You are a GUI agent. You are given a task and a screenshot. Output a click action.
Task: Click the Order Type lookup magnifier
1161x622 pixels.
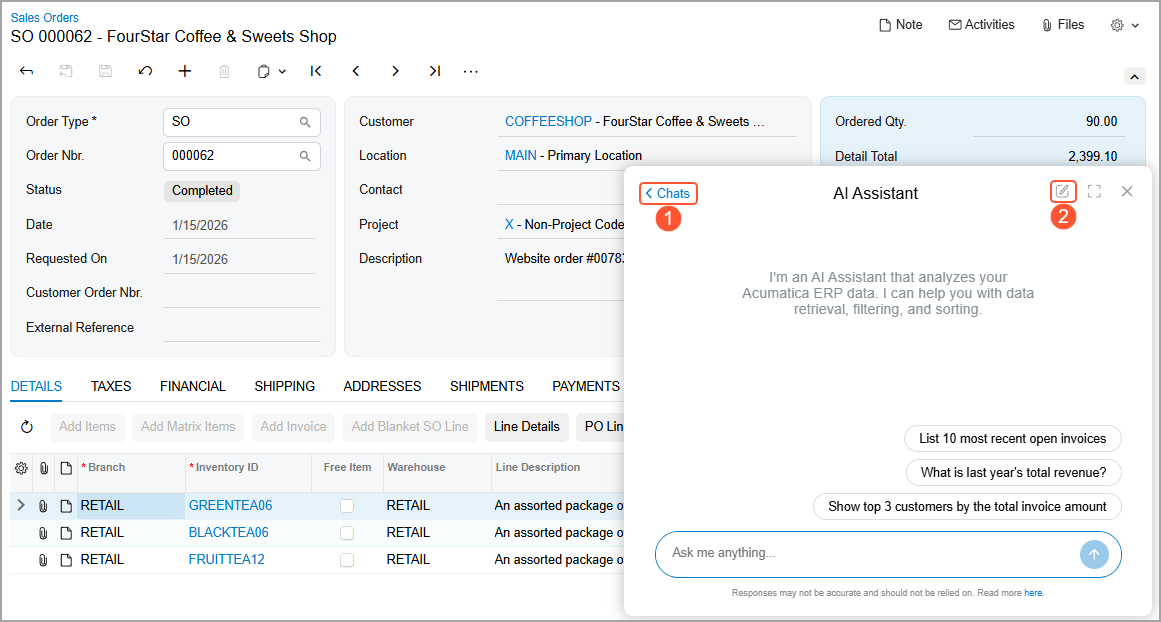click(x=305, y=122)
